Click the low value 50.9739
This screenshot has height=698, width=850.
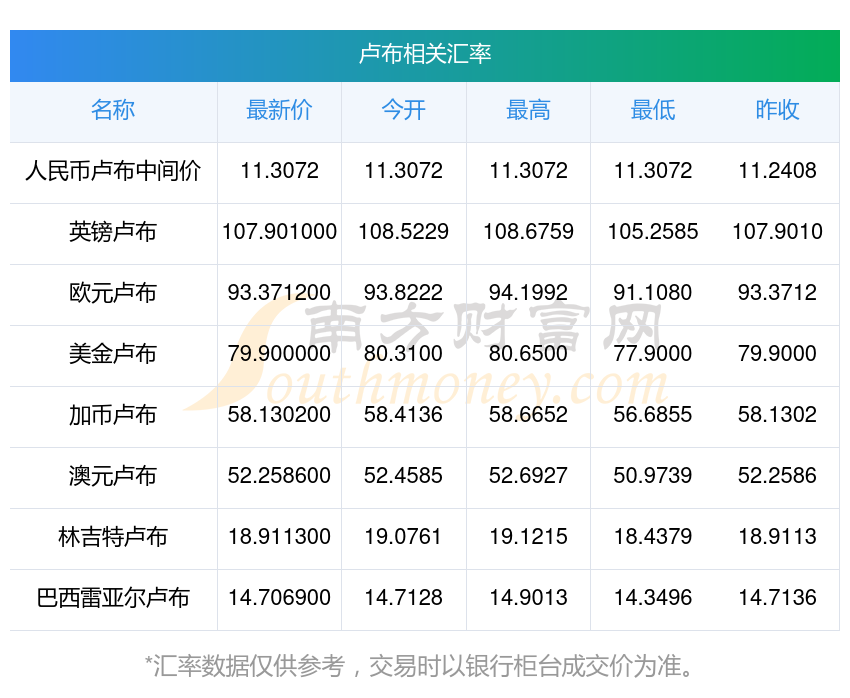click(653, 476)
